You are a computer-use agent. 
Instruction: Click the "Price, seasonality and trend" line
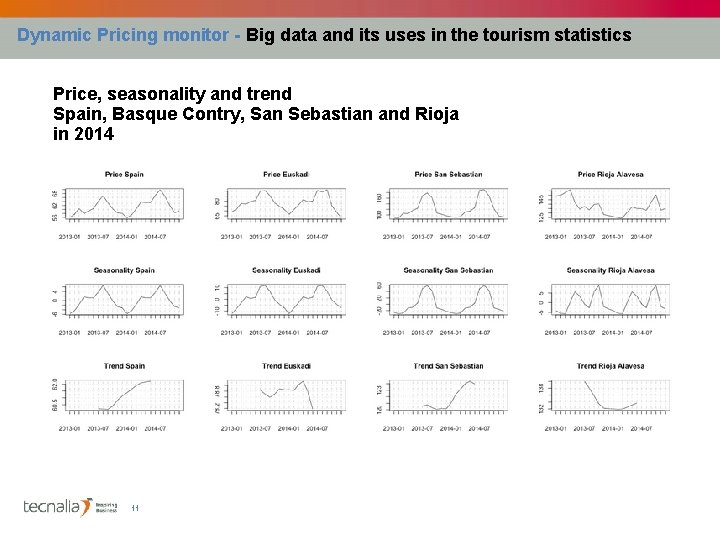click(x=172, y=94)
